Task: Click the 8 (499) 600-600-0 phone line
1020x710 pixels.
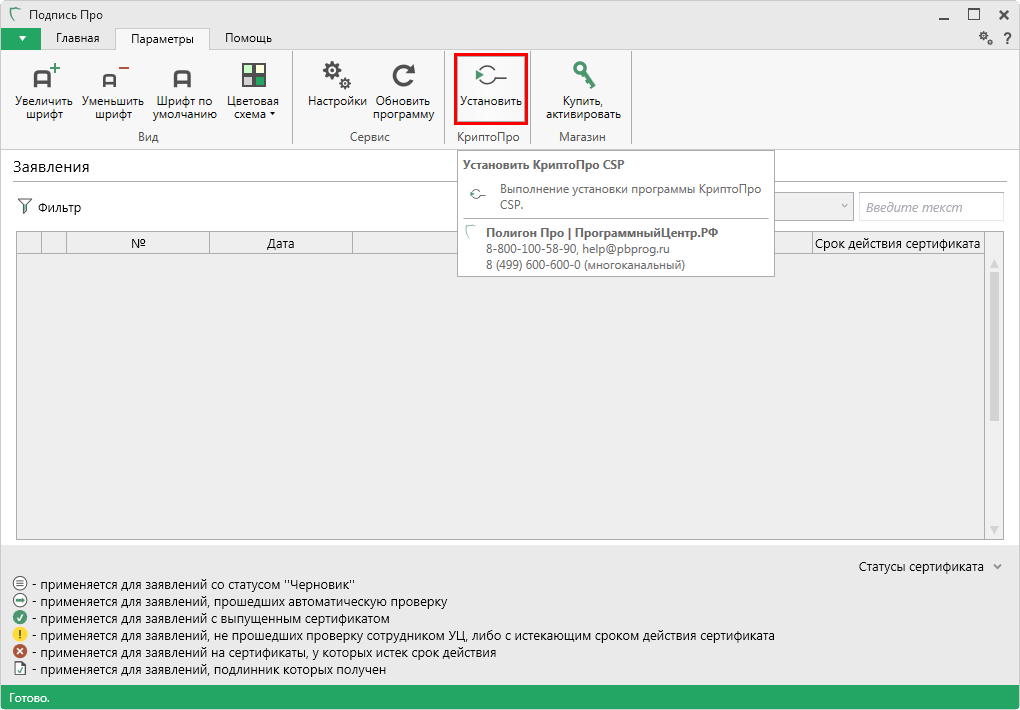Action: (x=585, y=265)
